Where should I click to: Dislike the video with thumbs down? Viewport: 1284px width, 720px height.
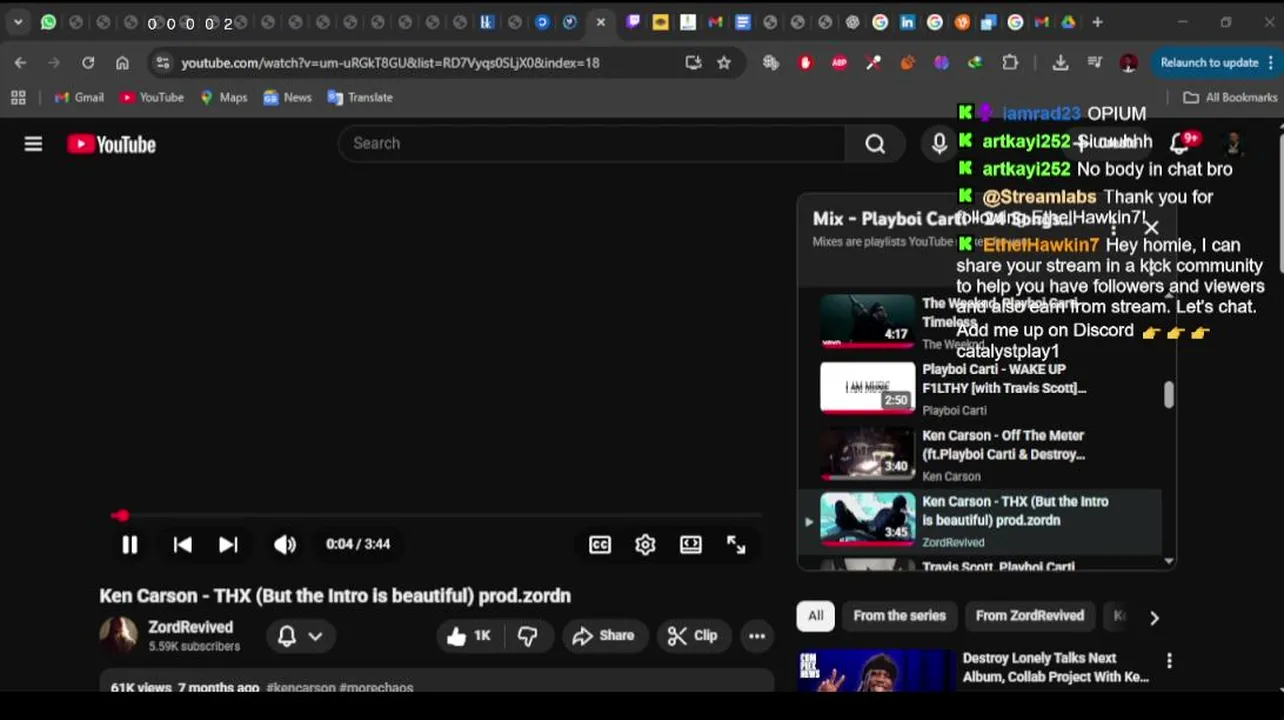(x=527, y=636)
